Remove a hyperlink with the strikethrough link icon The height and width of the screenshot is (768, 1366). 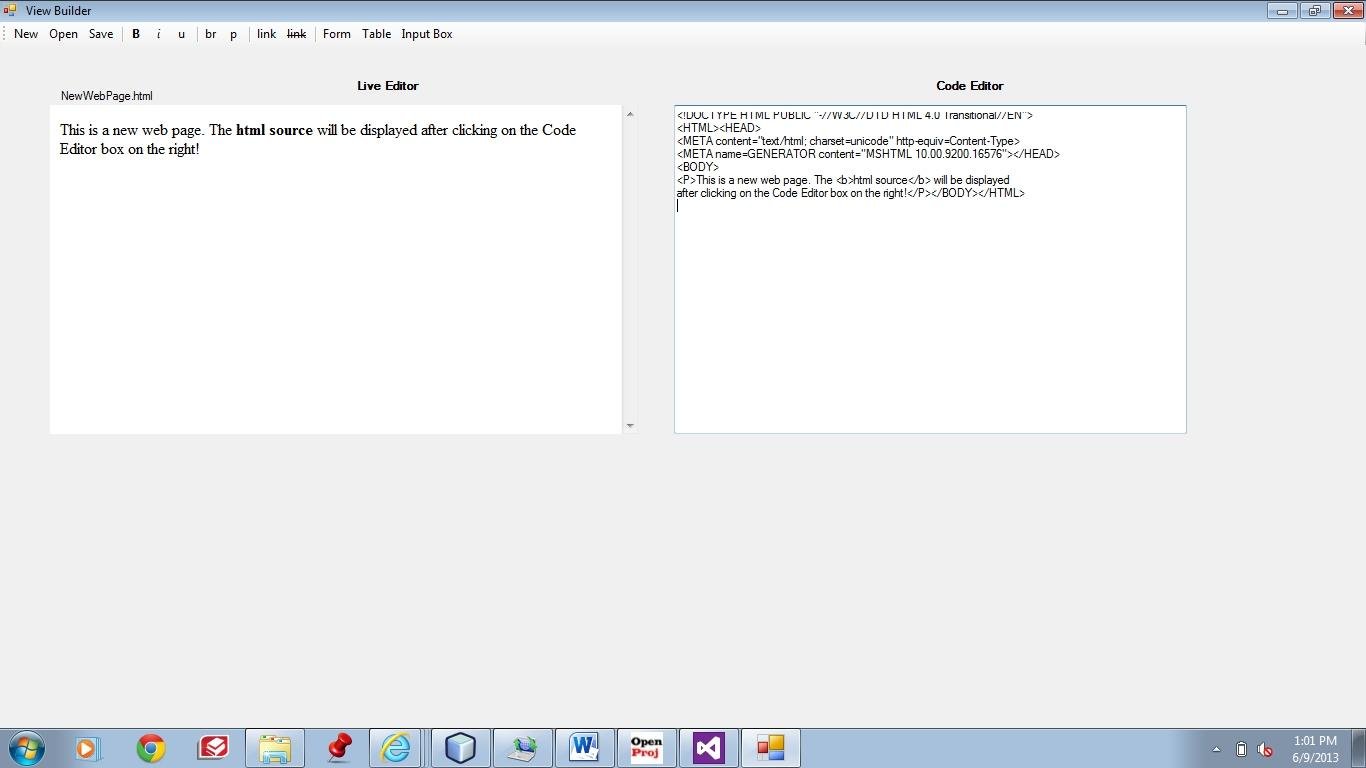click(296, 33)
